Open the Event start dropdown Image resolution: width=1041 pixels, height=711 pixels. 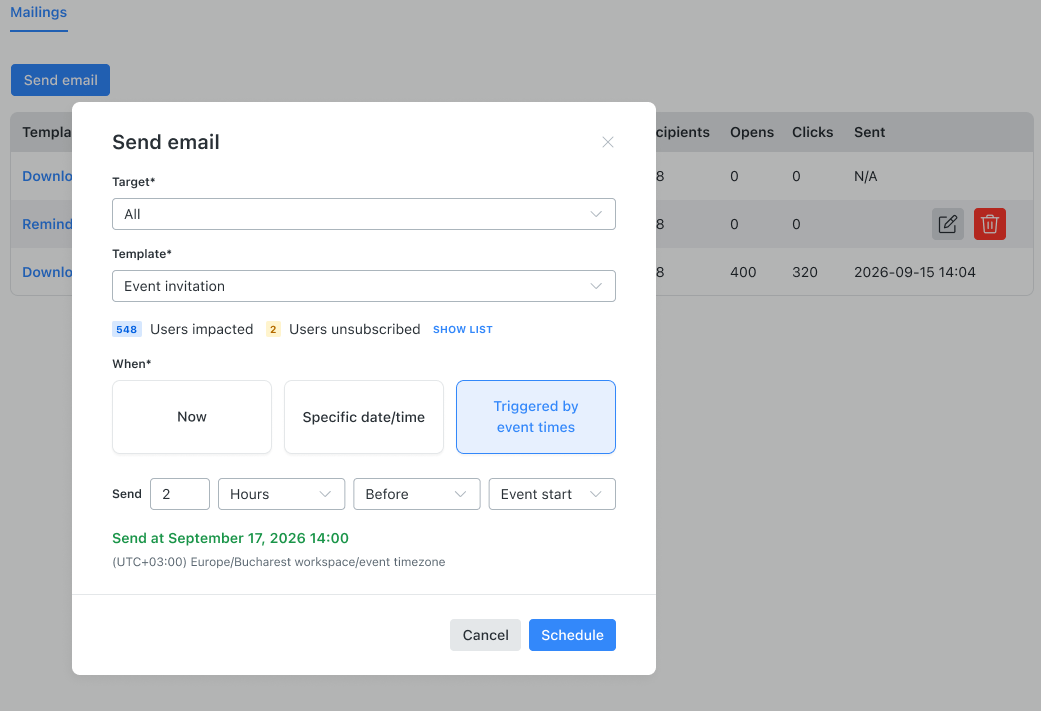pos(552,494)
